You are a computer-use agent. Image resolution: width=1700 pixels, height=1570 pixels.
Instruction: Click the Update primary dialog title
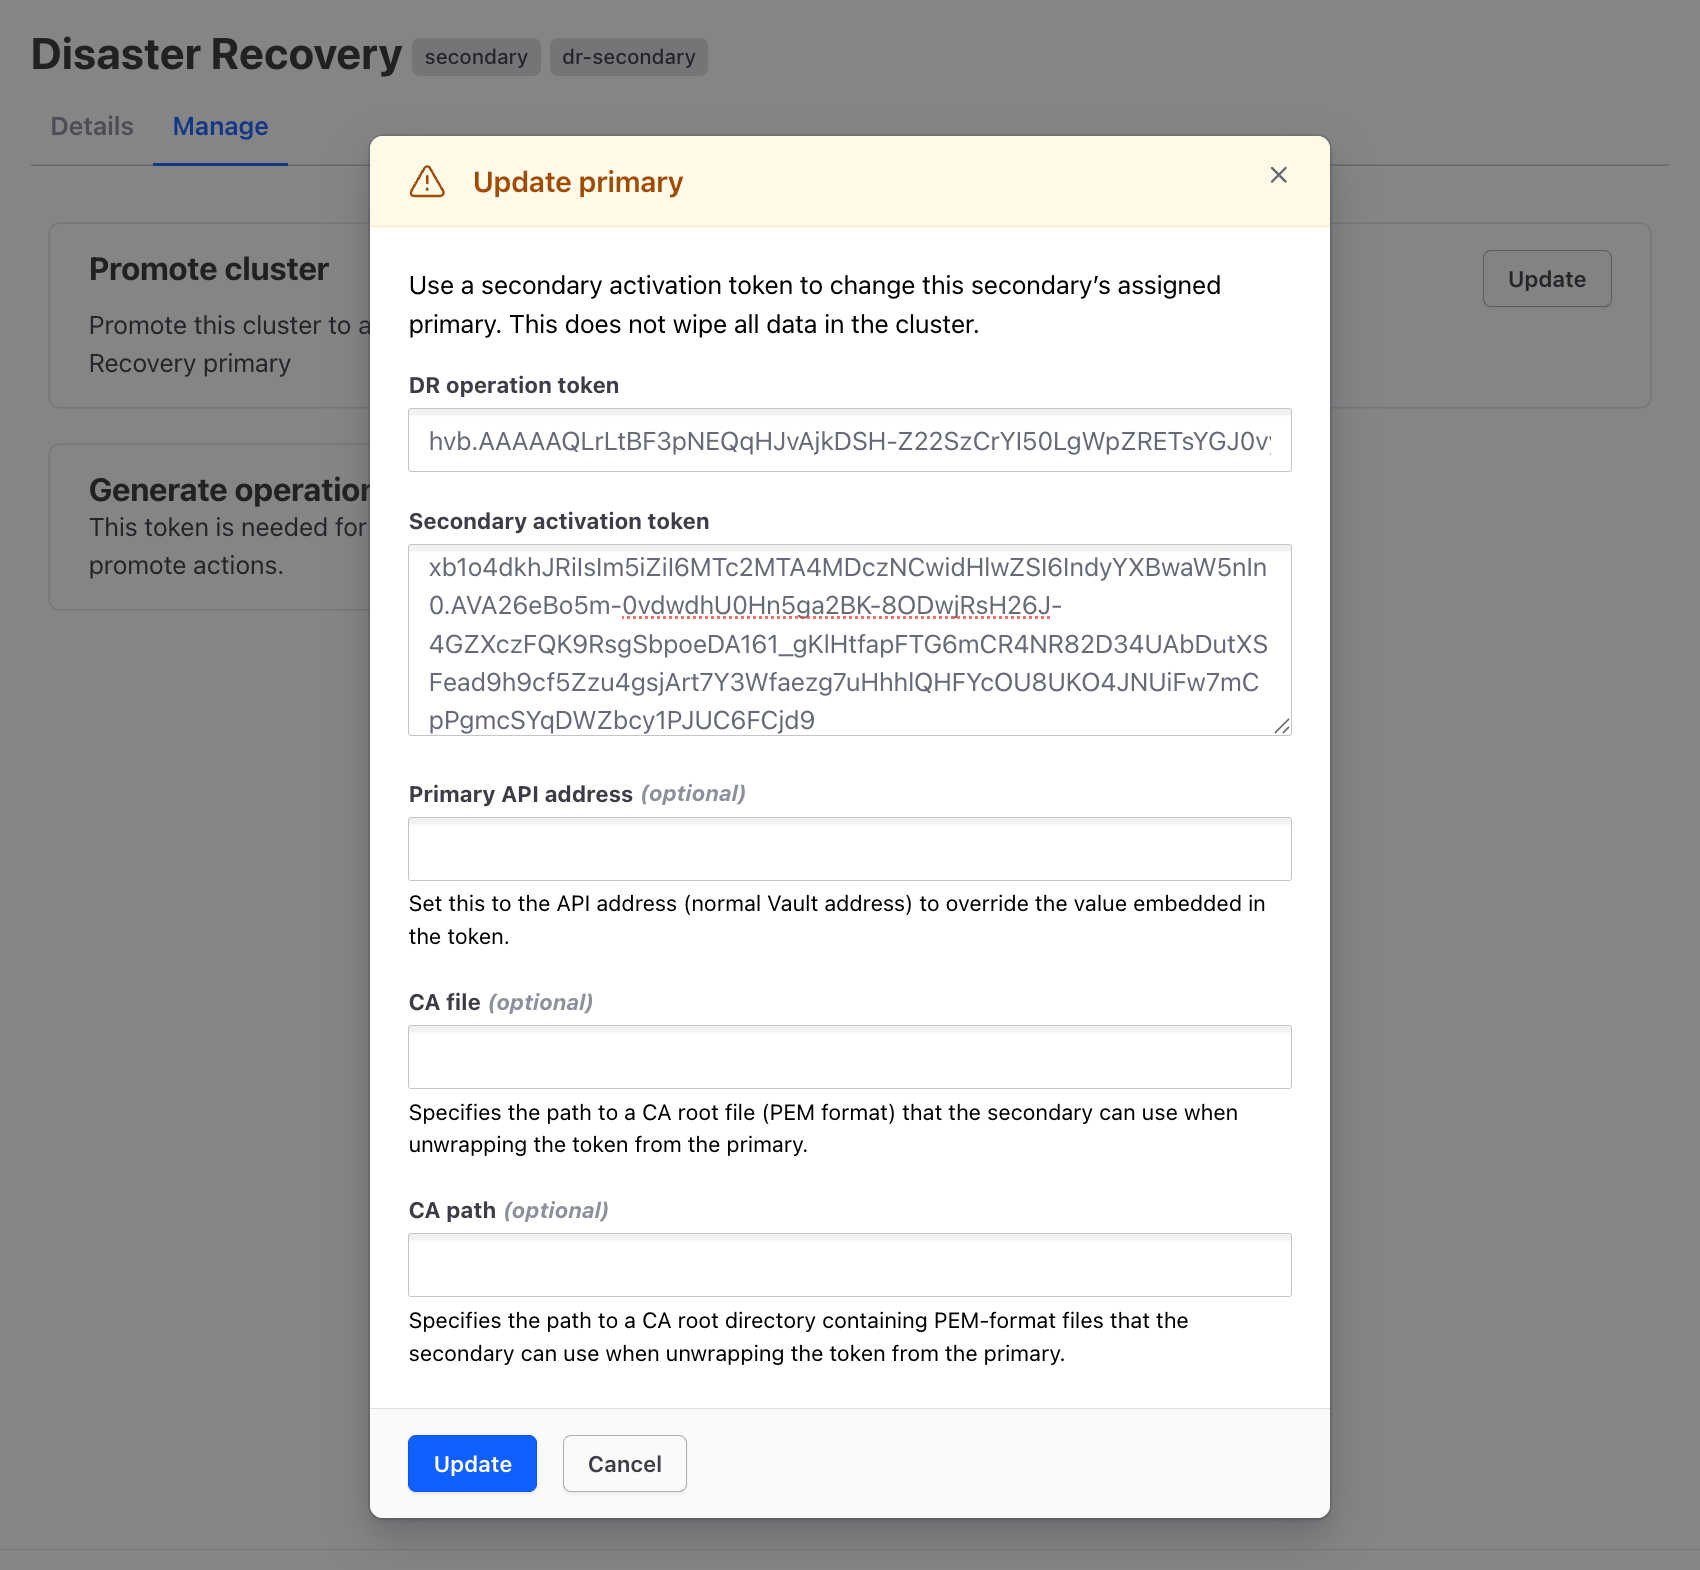point(578,182)
